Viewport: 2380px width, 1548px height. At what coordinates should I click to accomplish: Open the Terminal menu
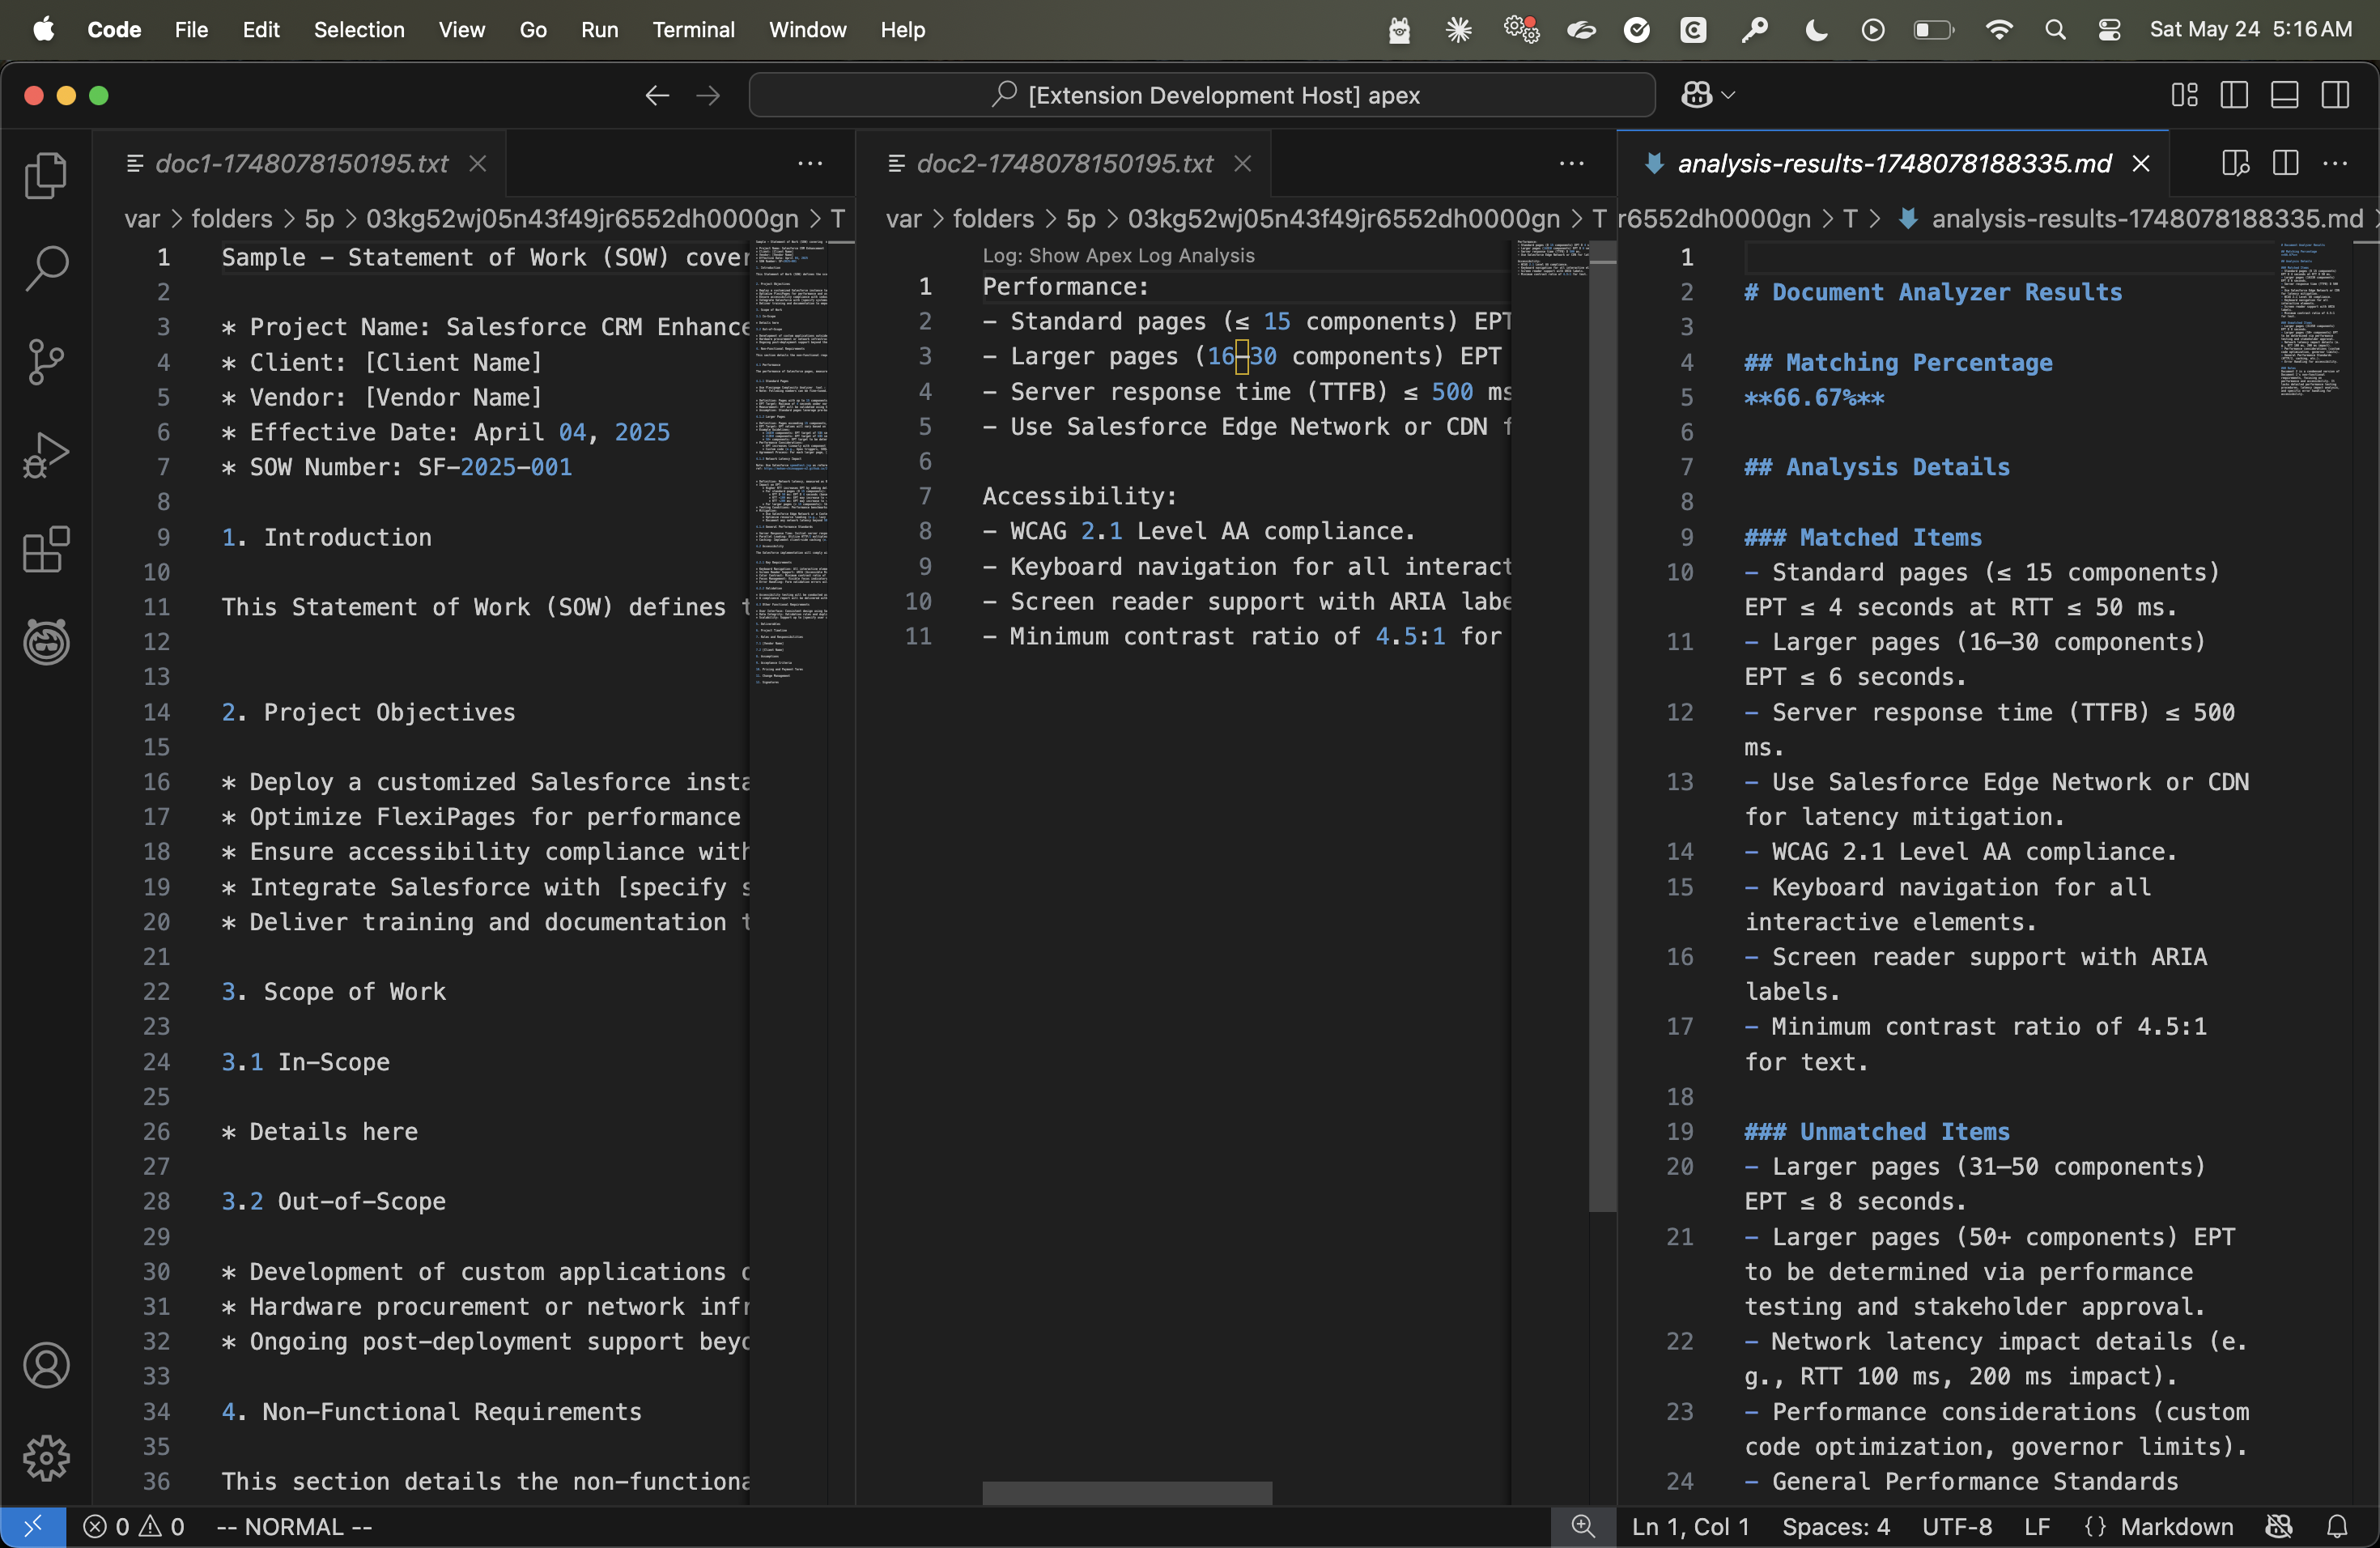693,30
